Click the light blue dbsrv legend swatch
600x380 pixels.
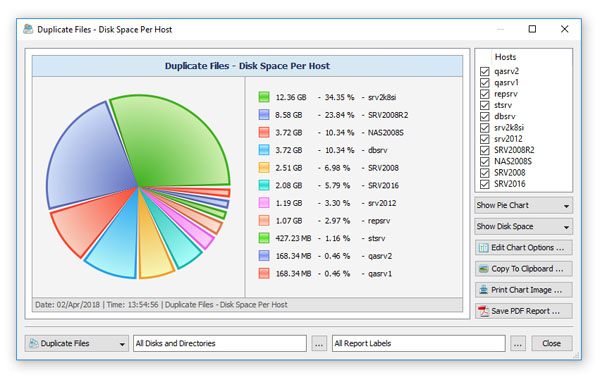pyautogui.click(x=264, y=150)
